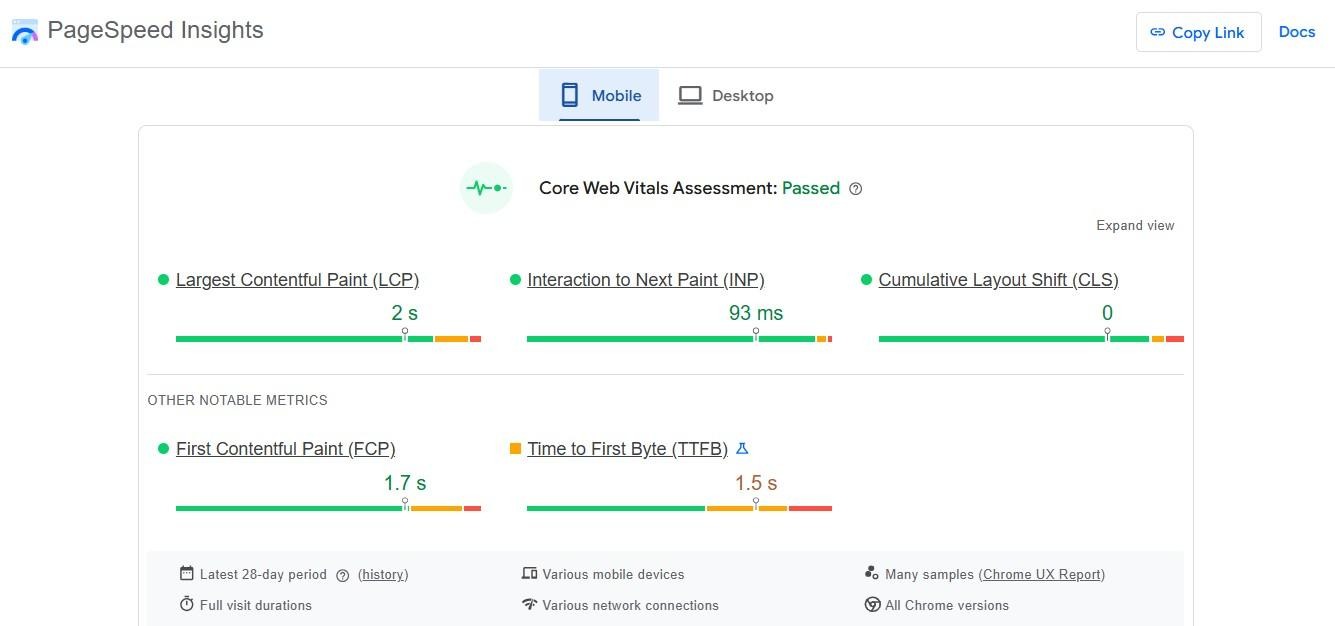1335x626 pixels.
Task: Click the calendar icon by Latest 28-day period
Action: 186,573
